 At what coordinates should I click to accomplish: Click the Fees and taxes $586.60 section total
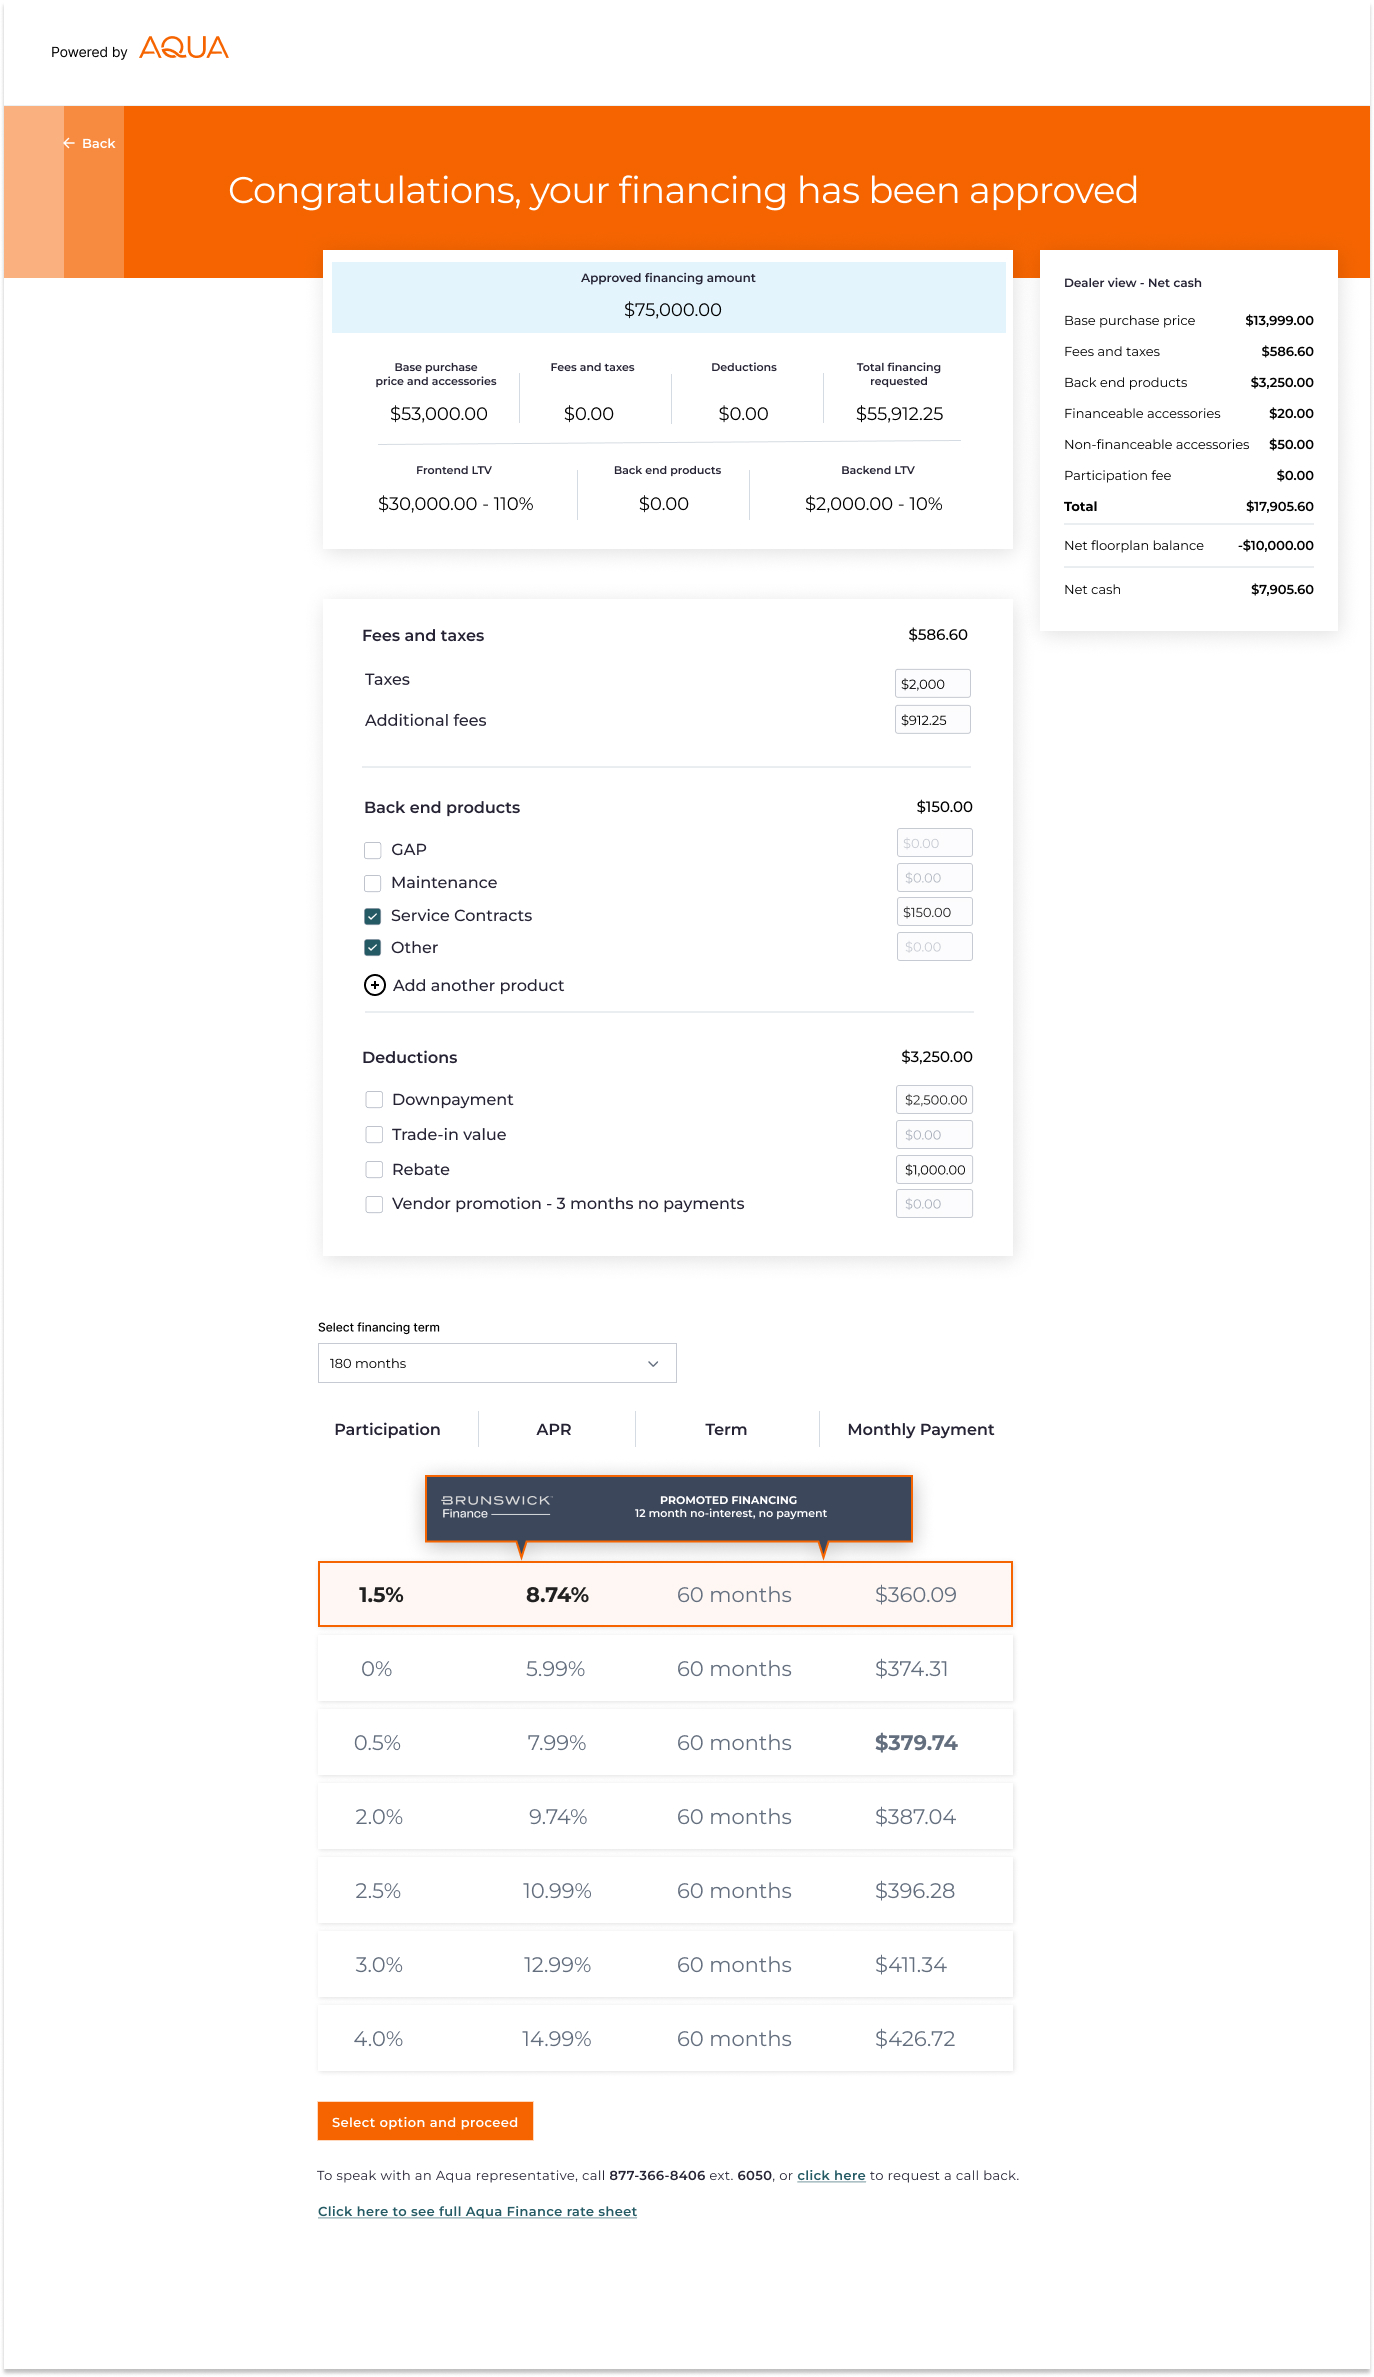pyautogui.click(x=938, y=635)
